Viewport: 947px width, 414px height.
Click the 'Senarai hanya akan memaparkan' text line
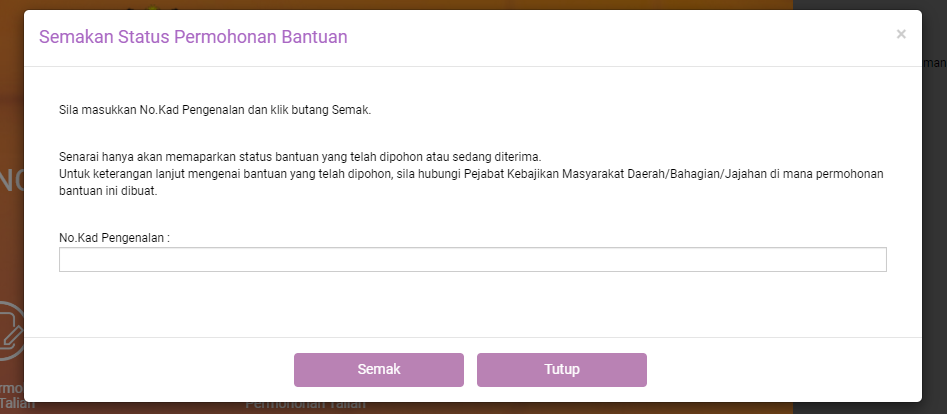click(299, 158)
